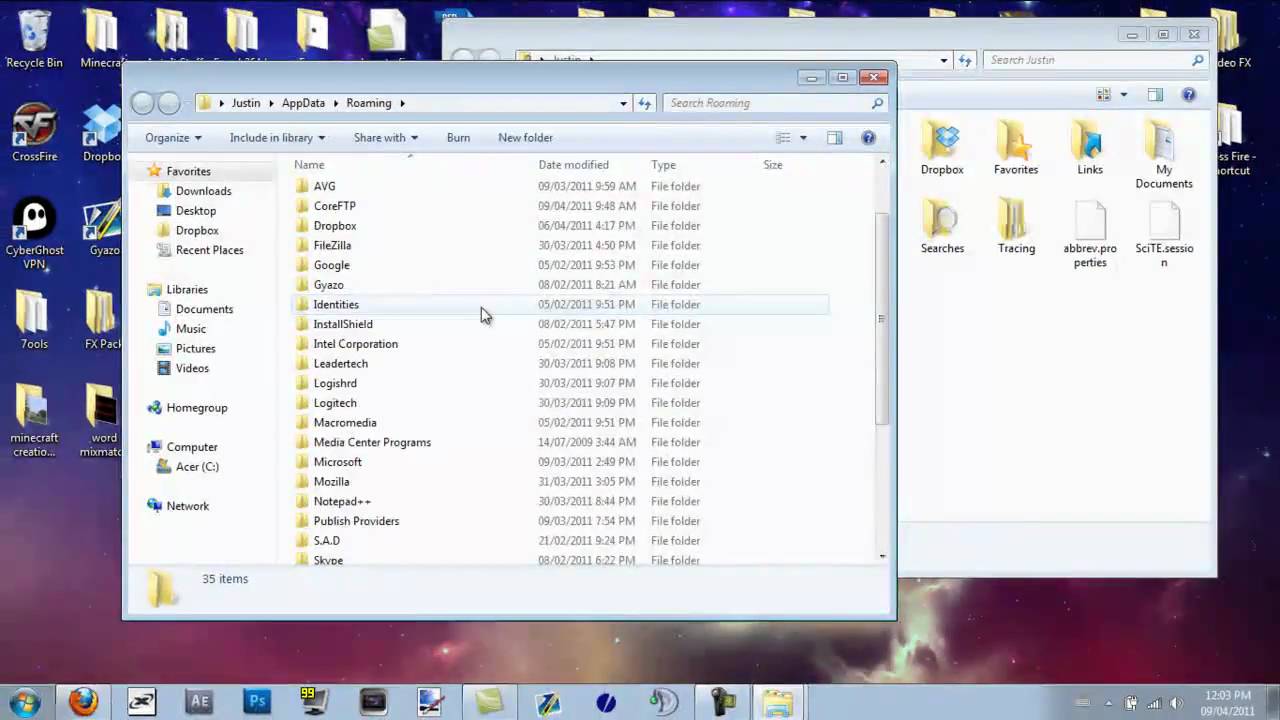Expand the Roaming address bar history dropdown
Screen dimensions: 1280x720
click(623, 103)
